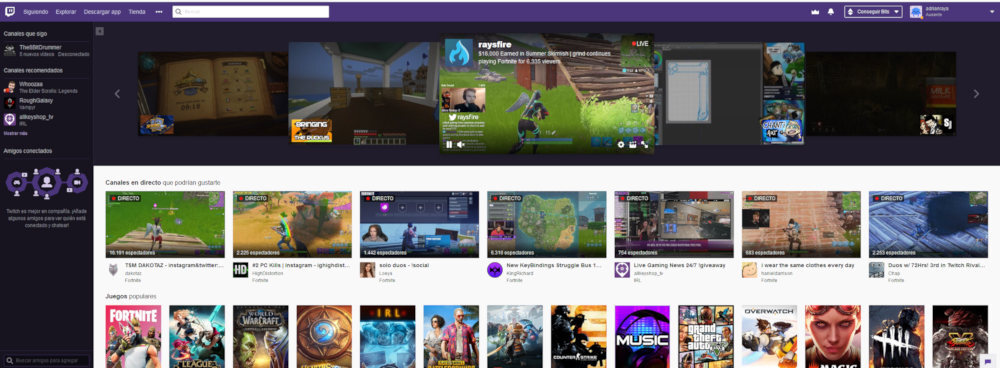Open Live Gaming News 24/7 stream thumbnail
The height and width of the screenshot is (368, 1000).
tap(674, 224)
